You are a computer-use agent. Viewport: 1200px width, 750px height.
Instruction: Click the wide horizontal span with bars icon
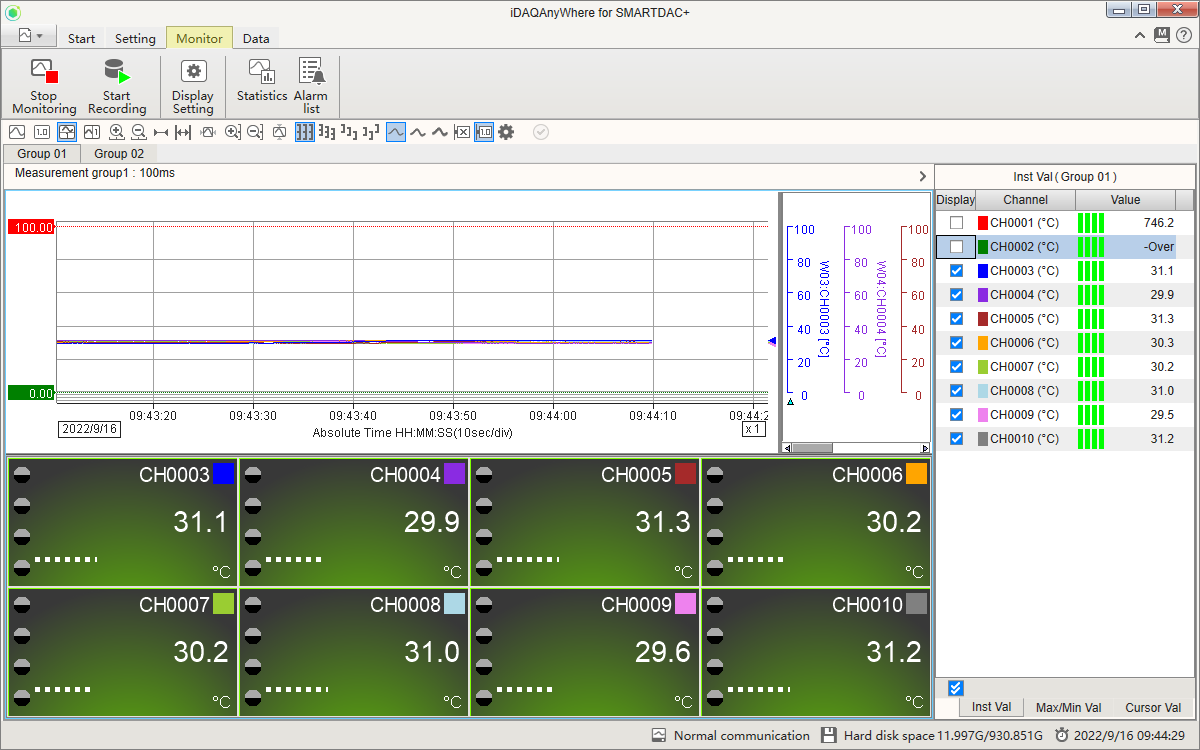click(183, 132)
